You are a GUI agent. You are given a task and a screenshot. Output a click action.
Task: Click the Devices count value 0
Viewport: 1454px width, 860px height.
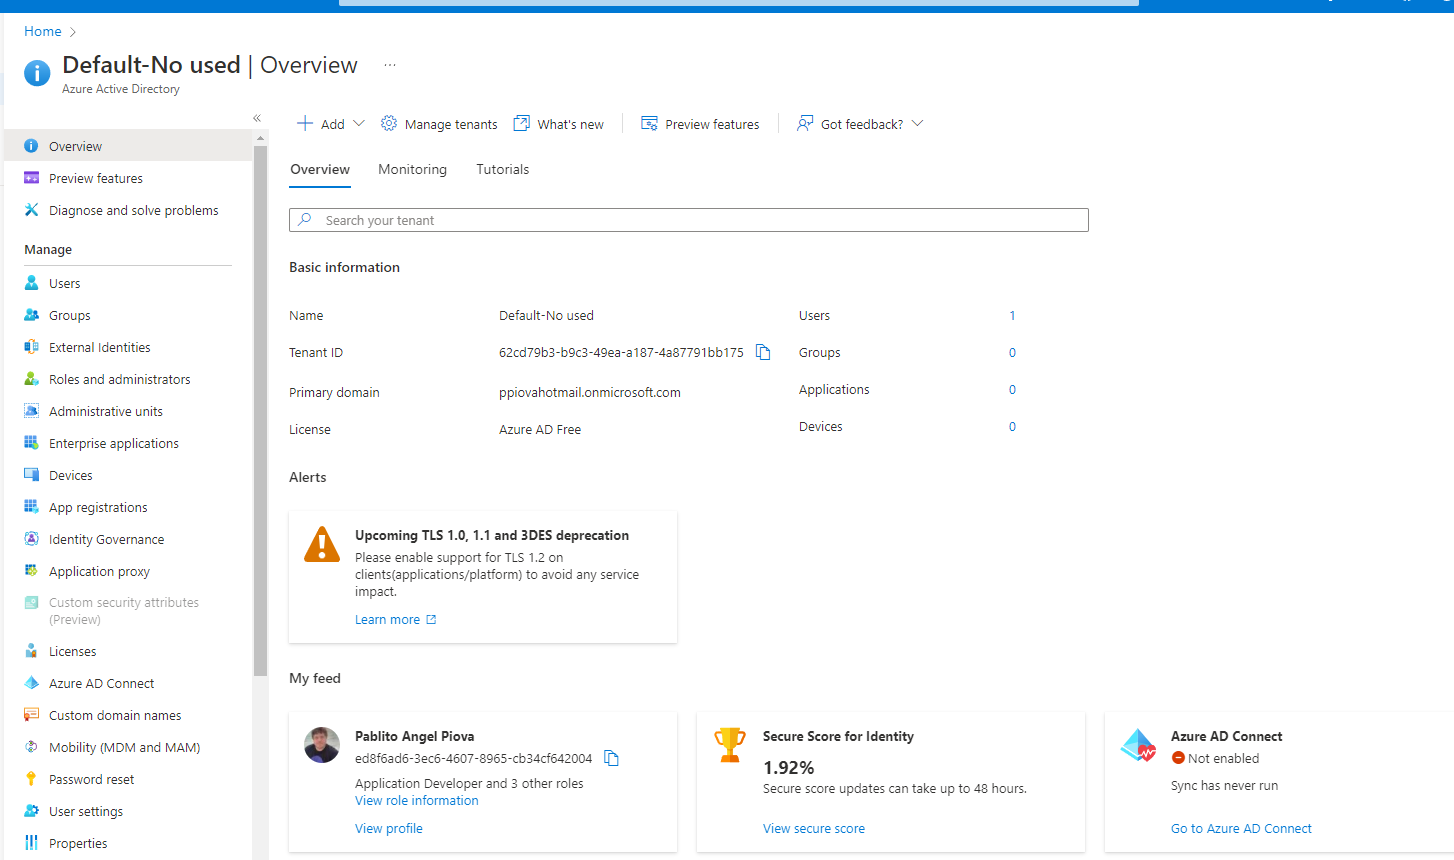(1012, 426)
